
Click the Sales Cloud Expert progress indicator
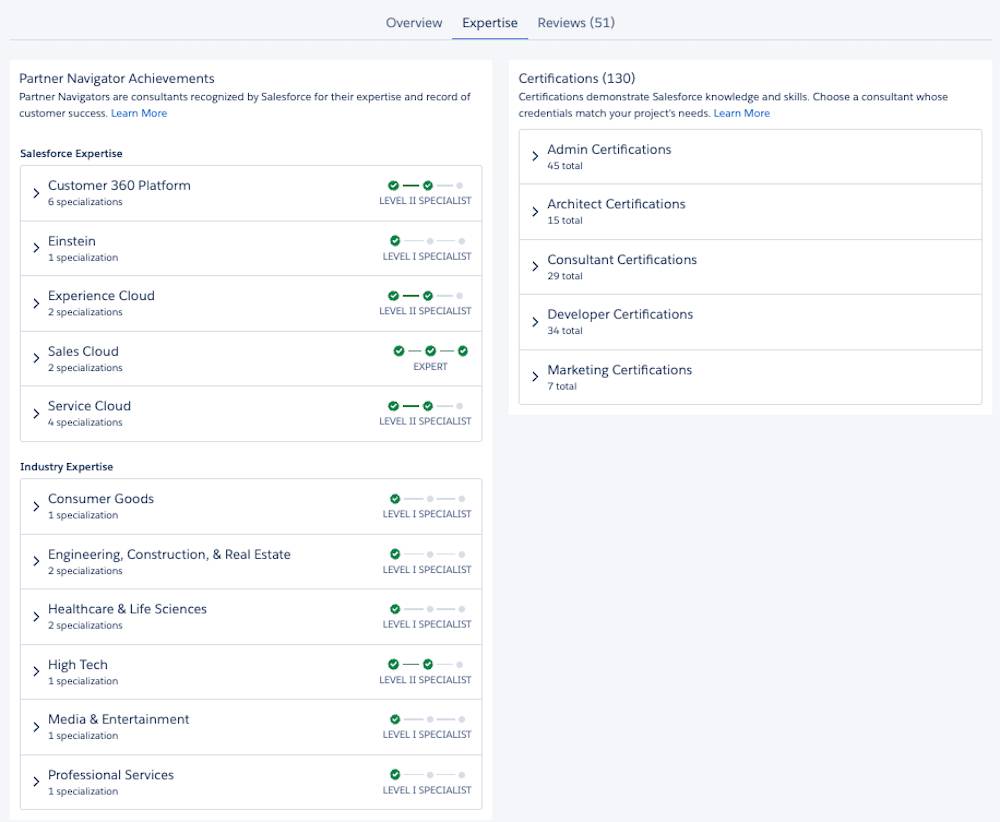point(430,351)
